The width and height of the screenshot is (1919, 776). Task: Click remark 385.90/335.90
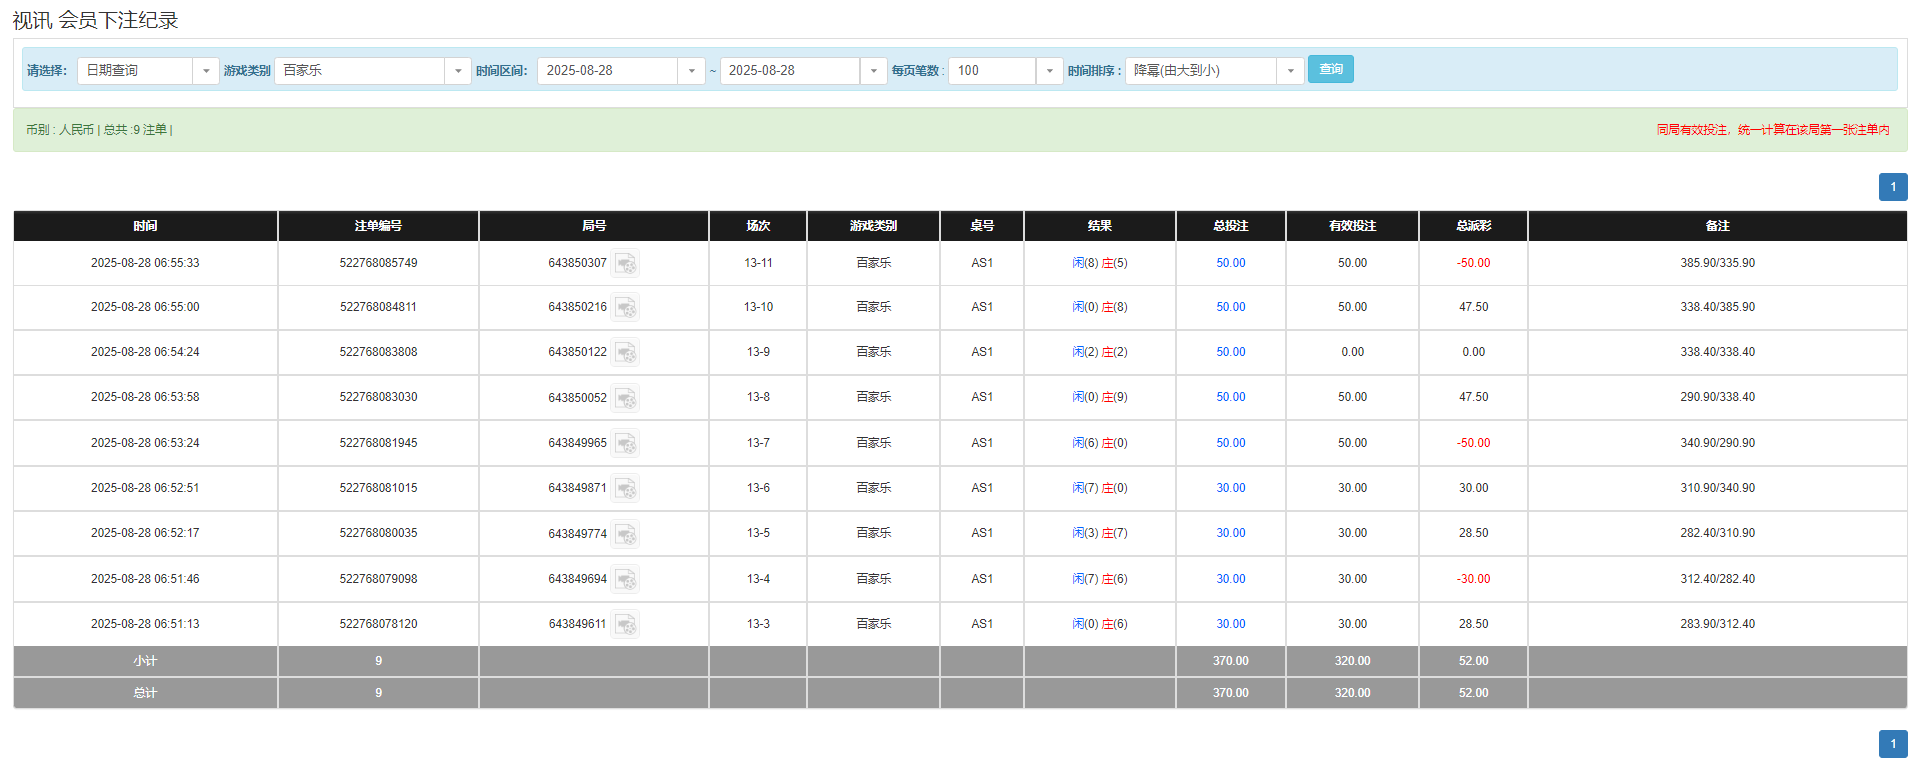[x=1717, y=263]
